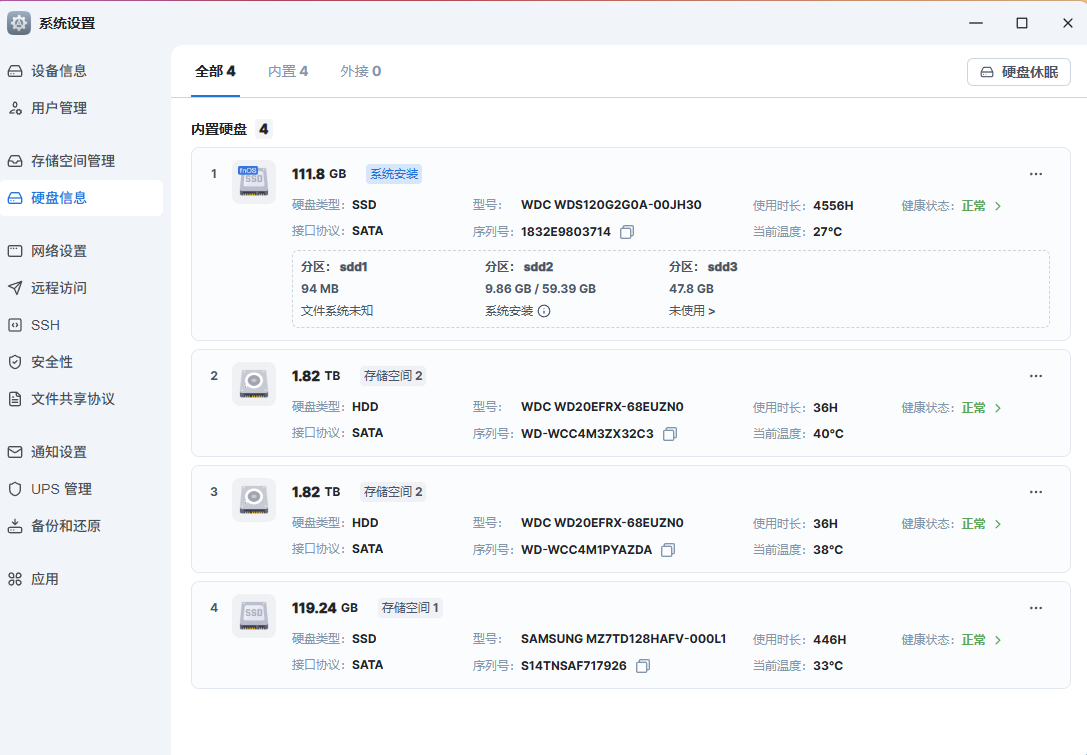Click 未使用 > link for partition sdd3
1087x755 pixels.
[x=692, y=311]
